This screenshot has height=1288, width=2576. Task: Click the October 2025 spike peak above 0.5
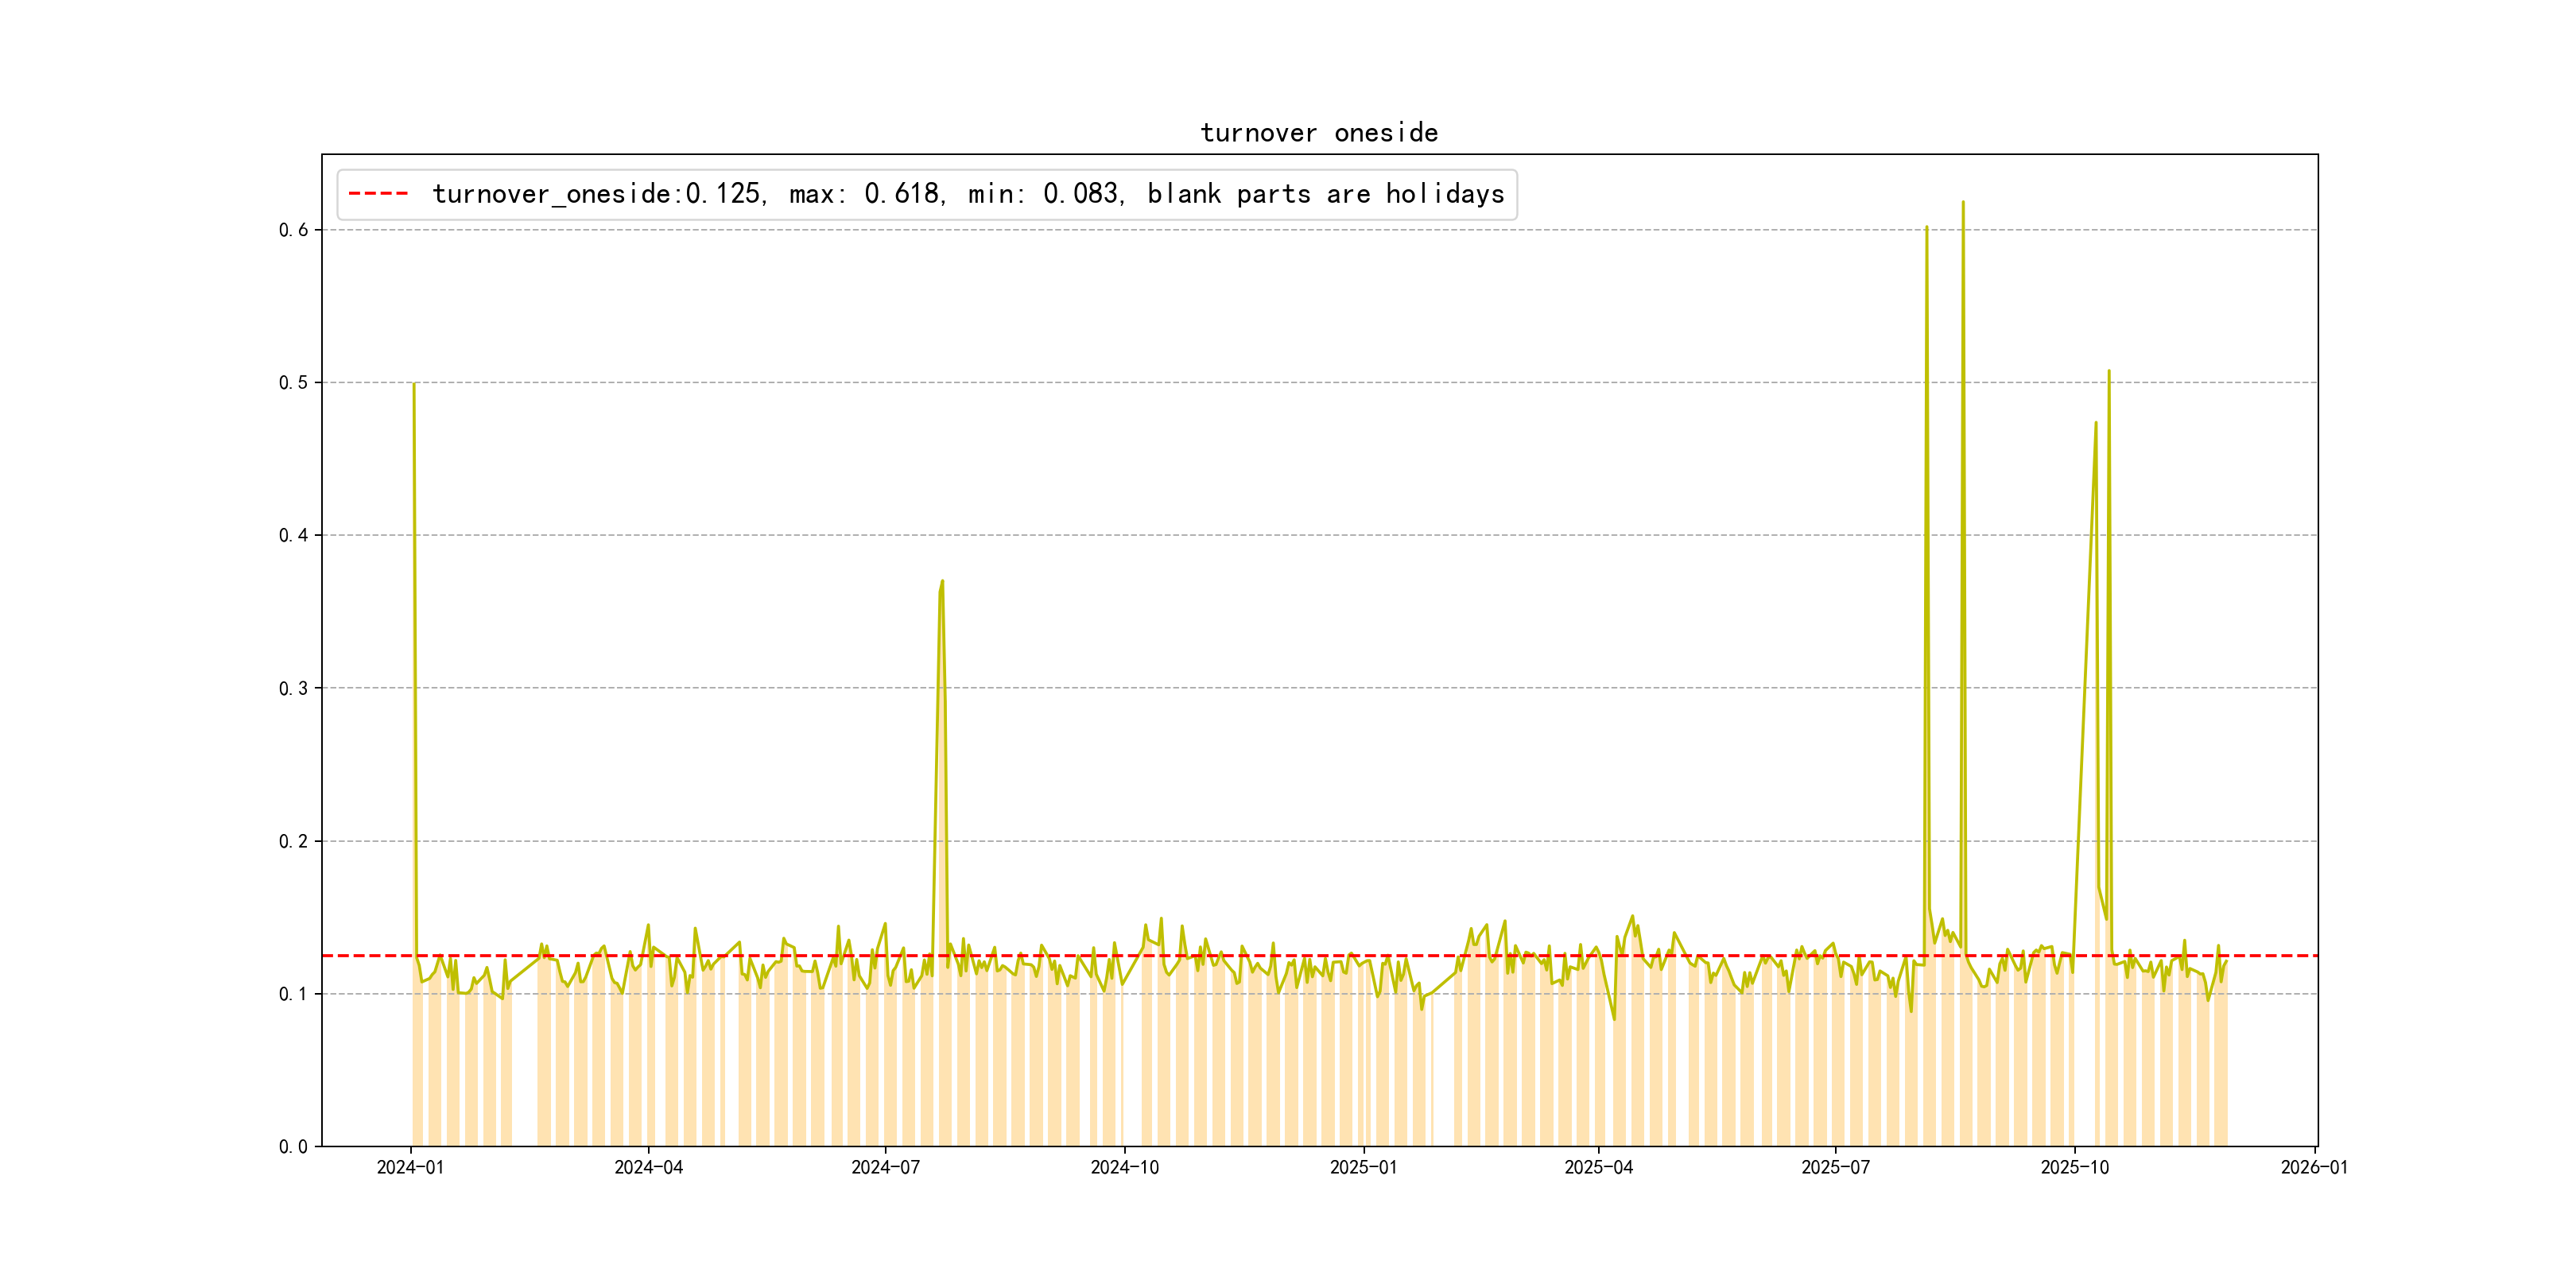(2109, 372)
